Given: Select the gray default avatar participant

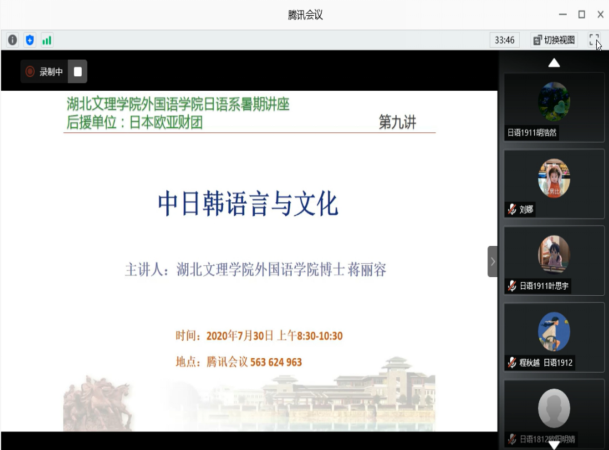Looking at the screenshot, I should [x=553, y=408].
